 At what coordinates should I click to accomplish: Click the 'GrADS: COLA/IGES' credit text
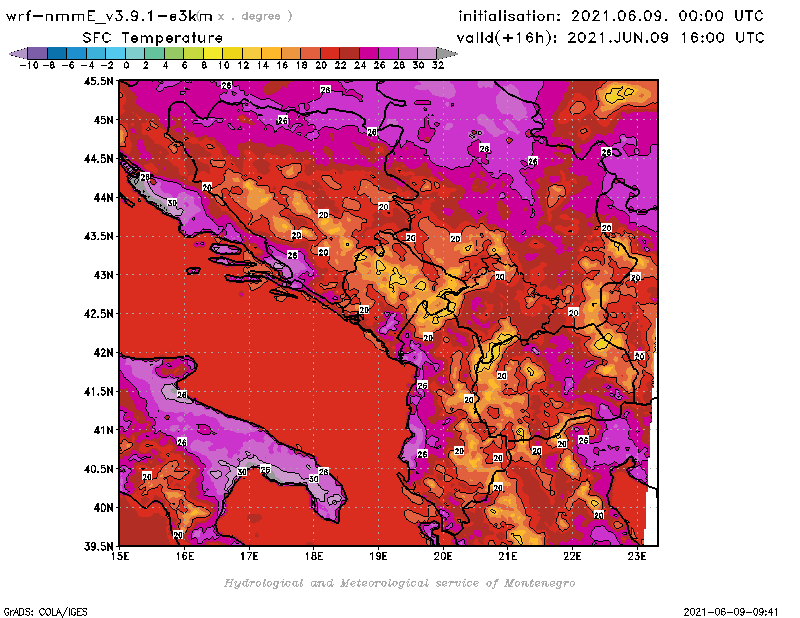click(x=46, y=612)
